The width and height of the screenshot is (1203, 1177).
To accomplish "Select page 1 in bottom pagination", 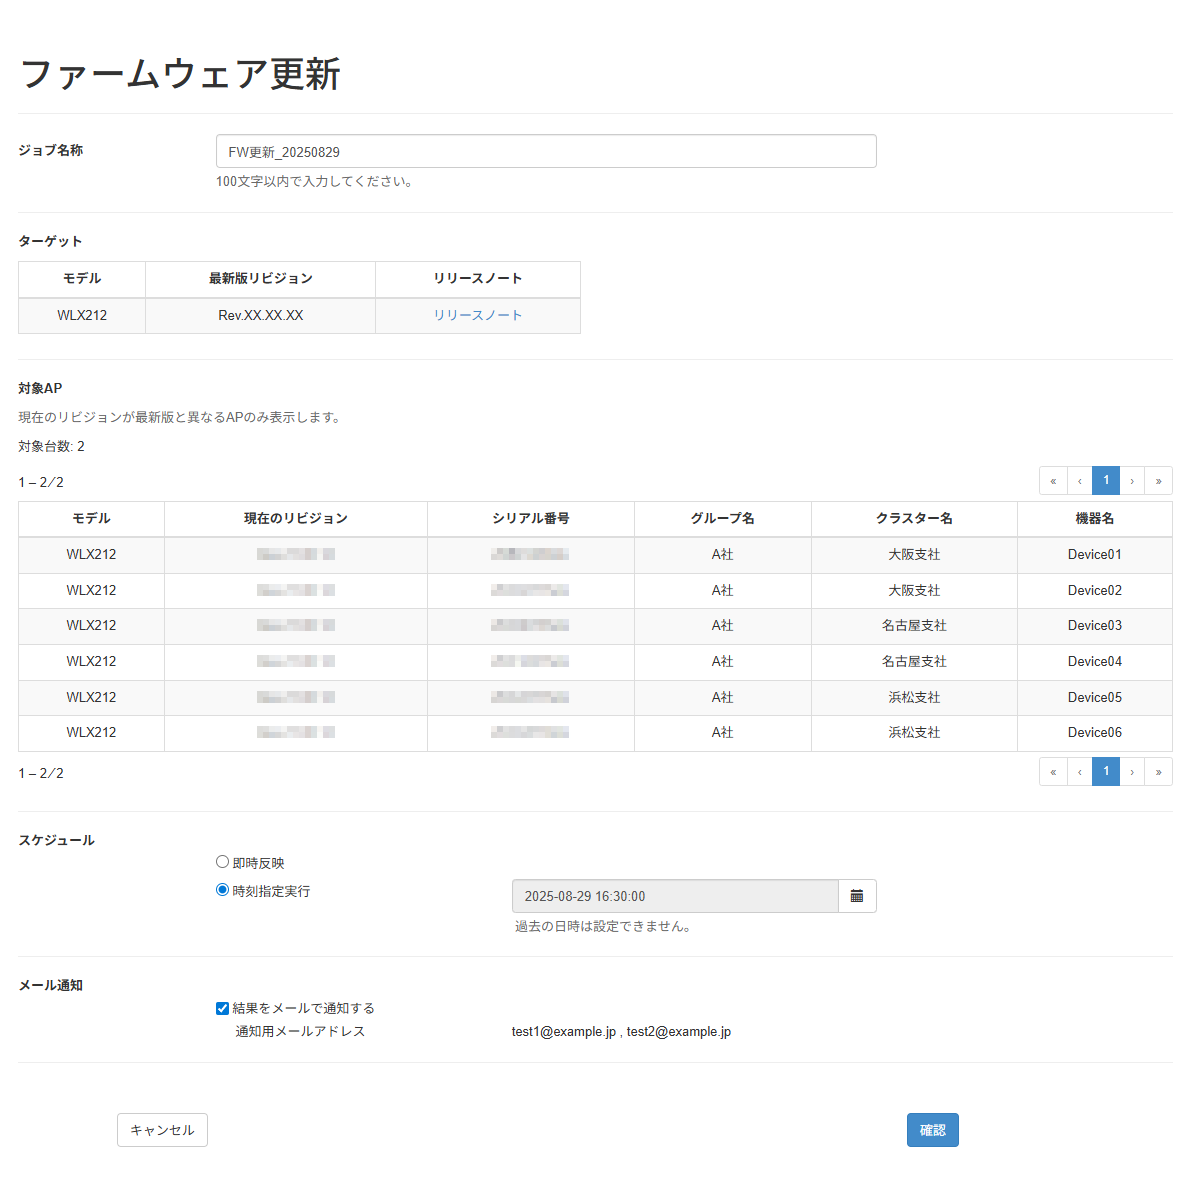I will coord(1105,771).
